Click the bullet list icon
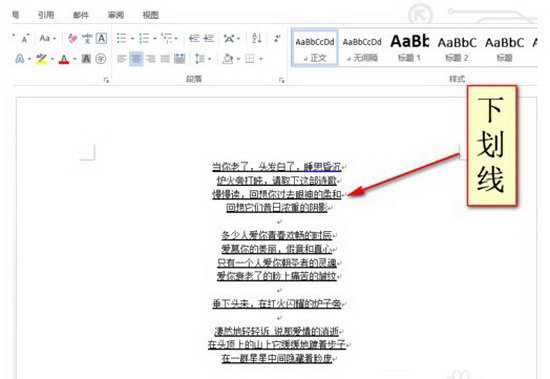The height and width of the screenshot is (379, 550). click(x=121, y=38)
